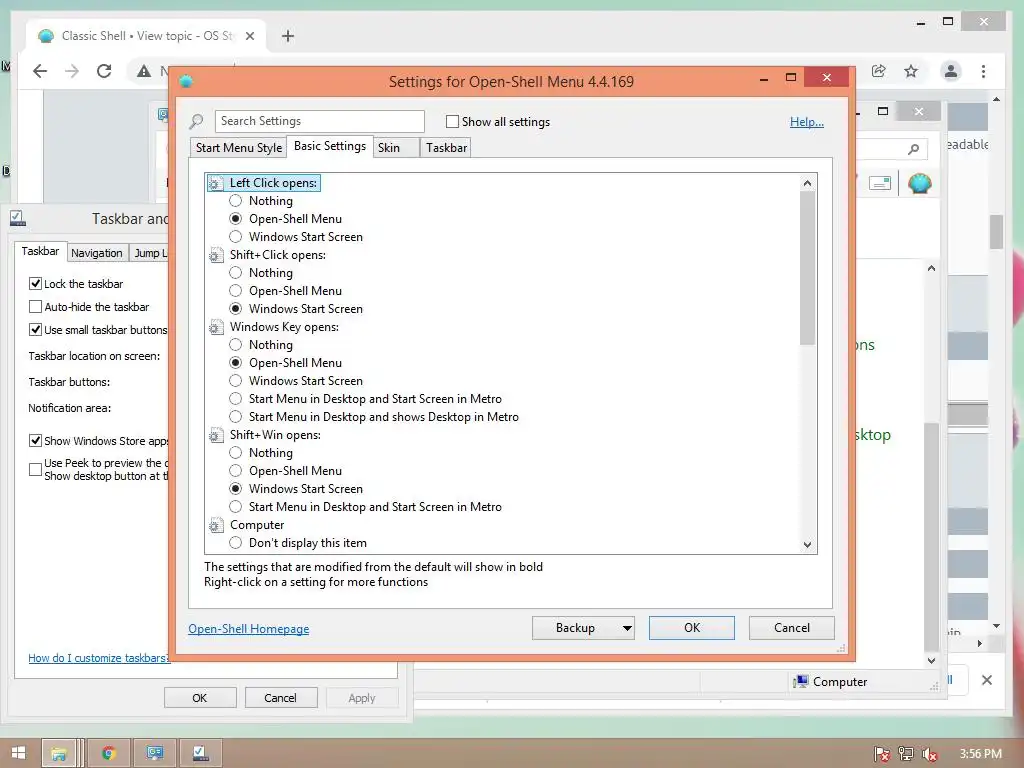Open the Chrome three-dot menu
Image resolution: width=1024 pixels, height=768 pixels.
pos(983,71)
